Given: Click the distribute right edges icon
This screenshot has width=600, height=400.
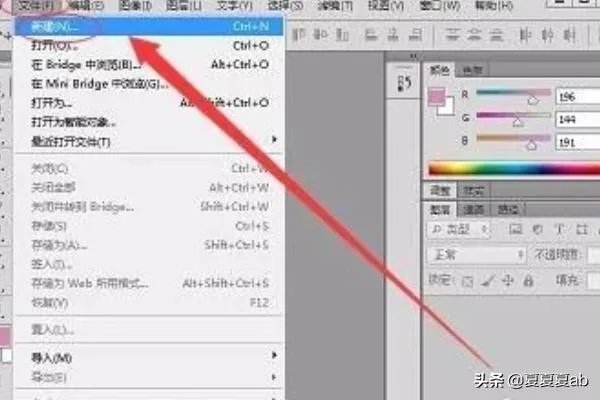Looking at the screenshot, I should pyautogui.click(x=570, y=35).
